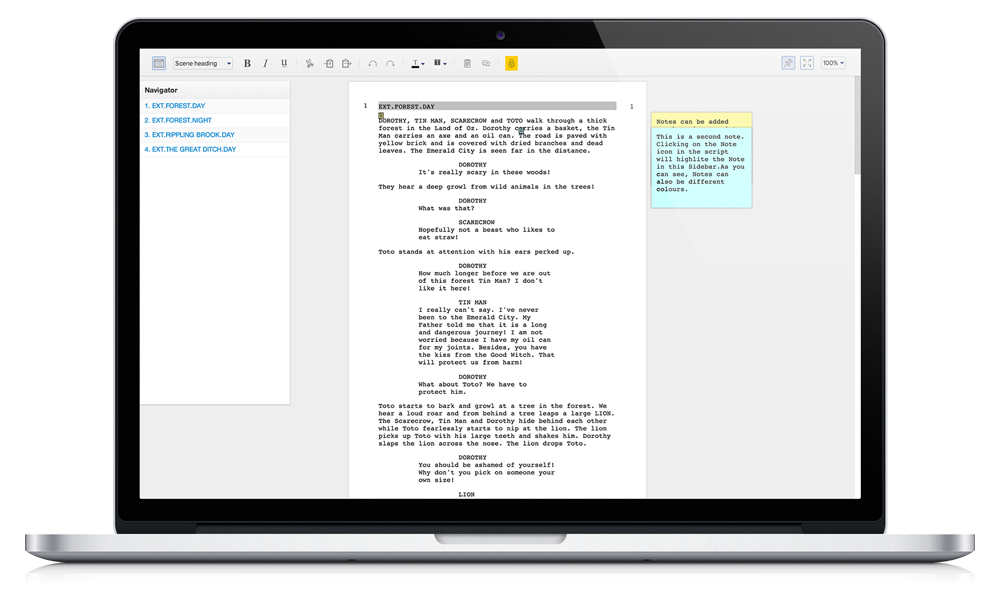
Task: Click the highlighted EXT.FOREST.DAY scene heading
Action: [497, 106]
